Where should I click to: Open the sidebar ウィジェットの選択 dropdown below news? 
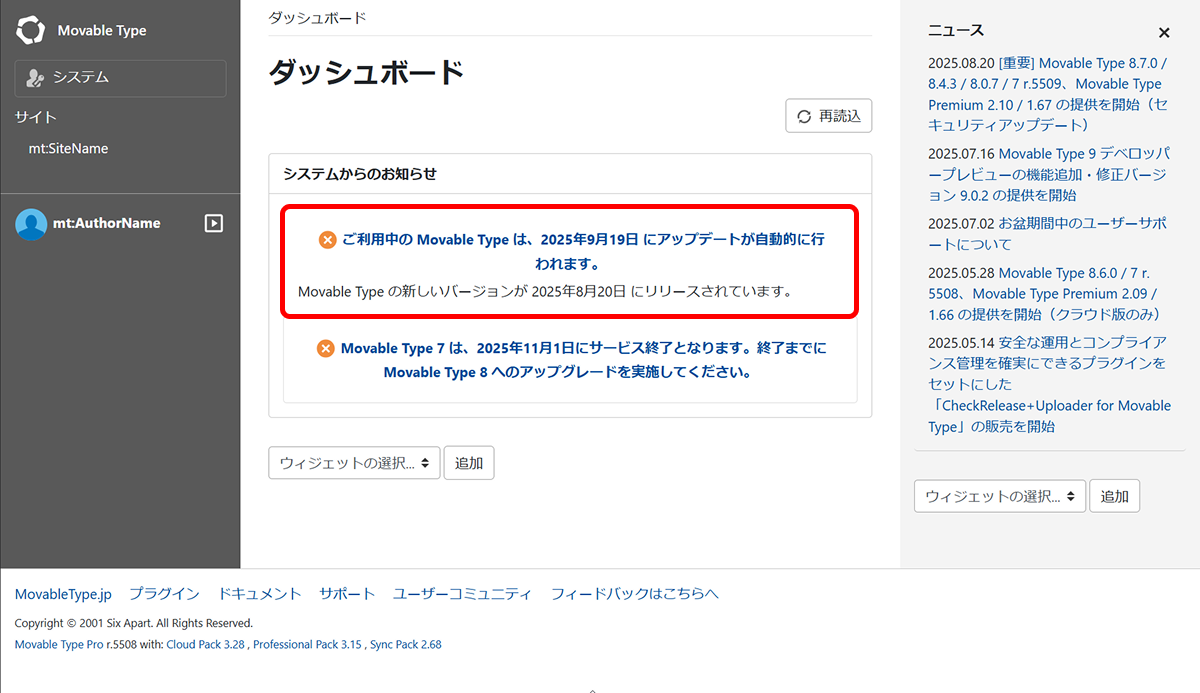[x=1000, y=496]
